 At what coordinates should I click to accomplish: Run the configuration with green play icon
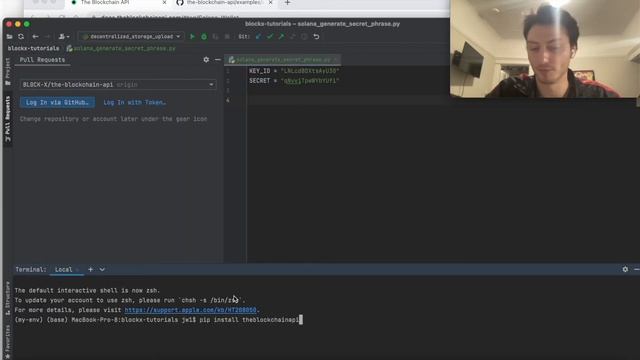pos(192,36)
